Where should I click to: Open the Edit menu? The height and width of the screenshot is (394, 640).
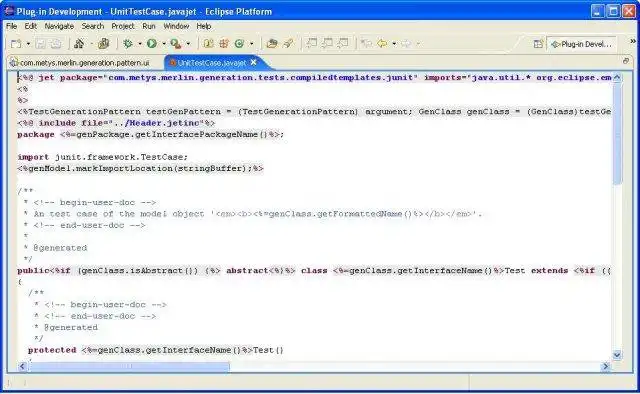click(31, 26)
